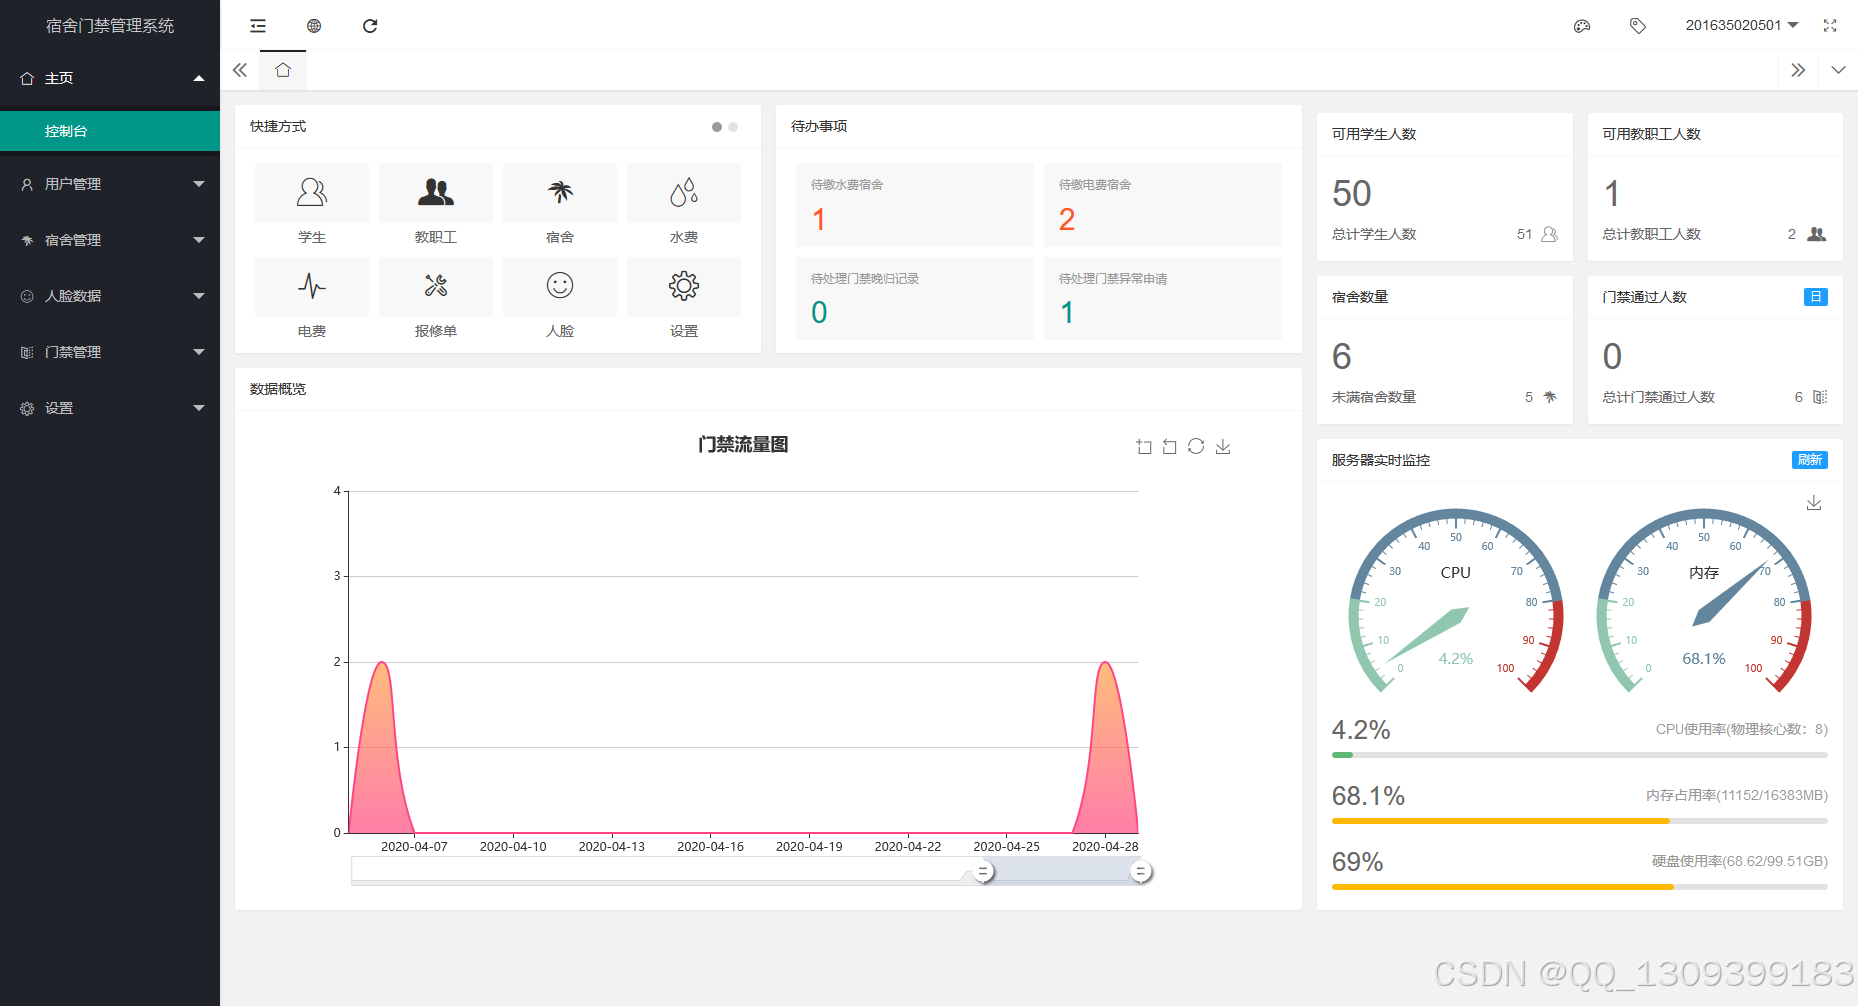The height and width of the screenshot is (1006, 1858).
Task: Click the door icon beside 总计门禁通过人数
Action: tap(1820, 397)
